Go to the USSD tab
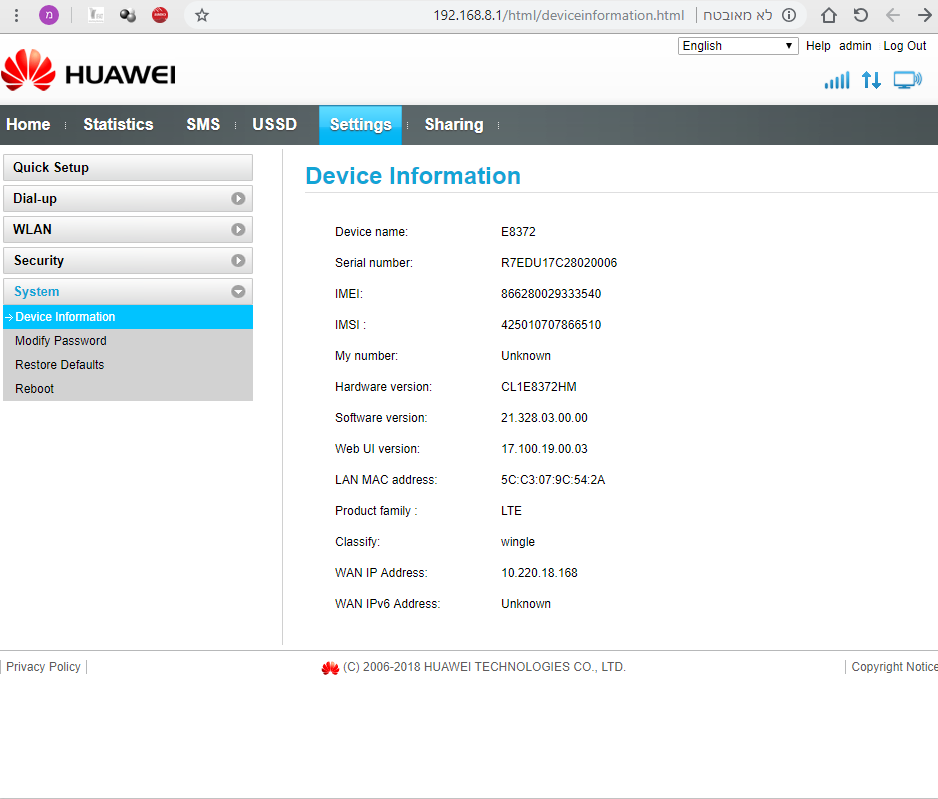The height and width of the screenshot is (799, 938). pos(275,124)
